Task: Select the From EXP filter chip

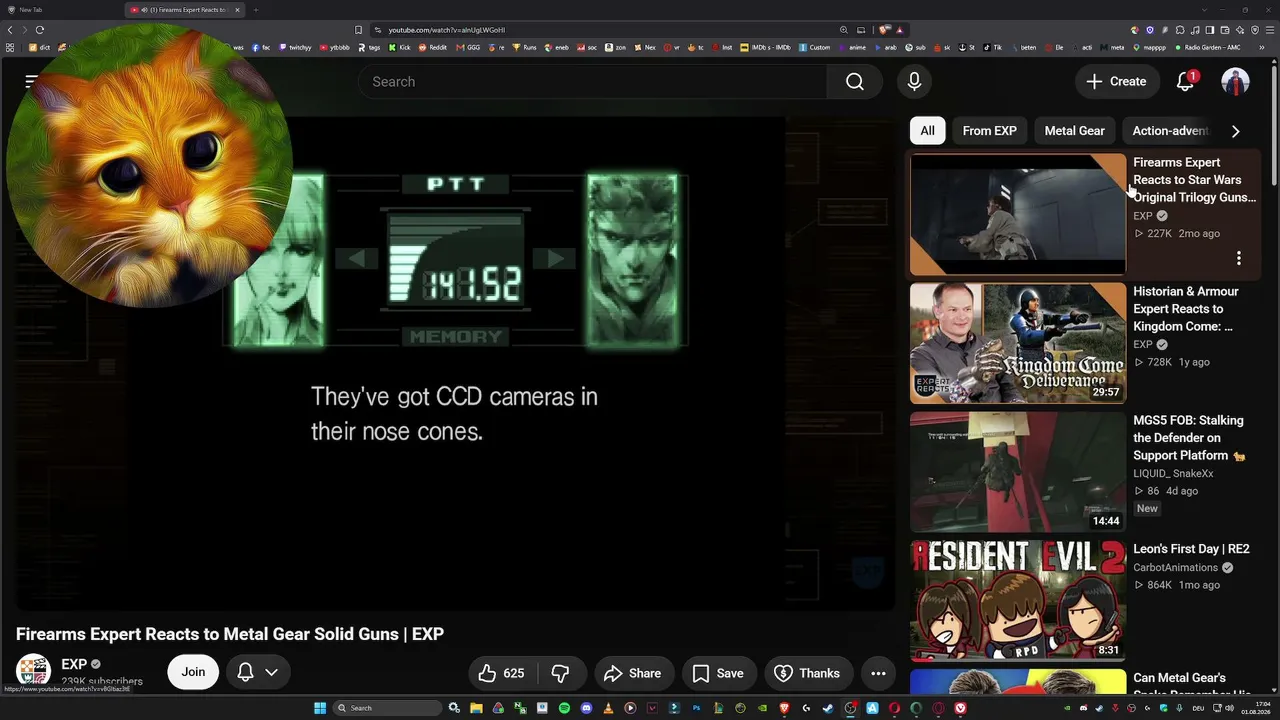Action: tap(989, 131)
